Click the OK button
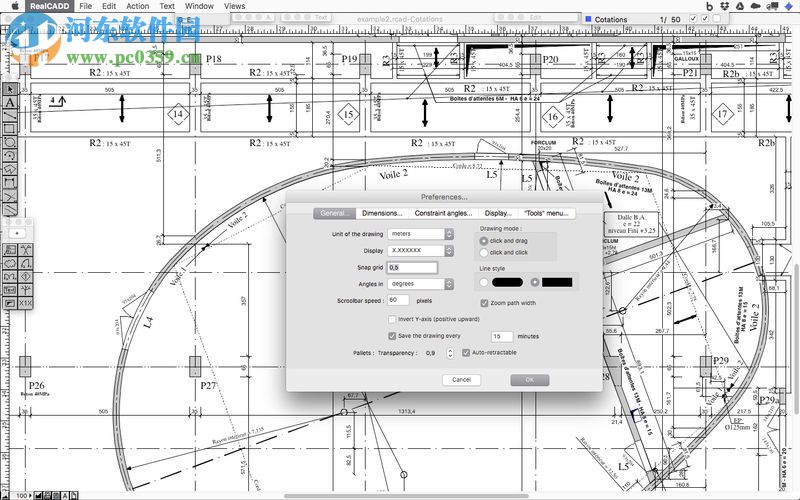 point(530,380)
